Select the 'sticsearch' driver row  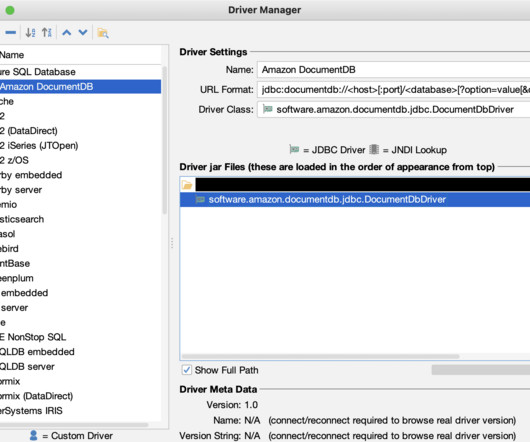pyautogui.click(x=80, y=219)
